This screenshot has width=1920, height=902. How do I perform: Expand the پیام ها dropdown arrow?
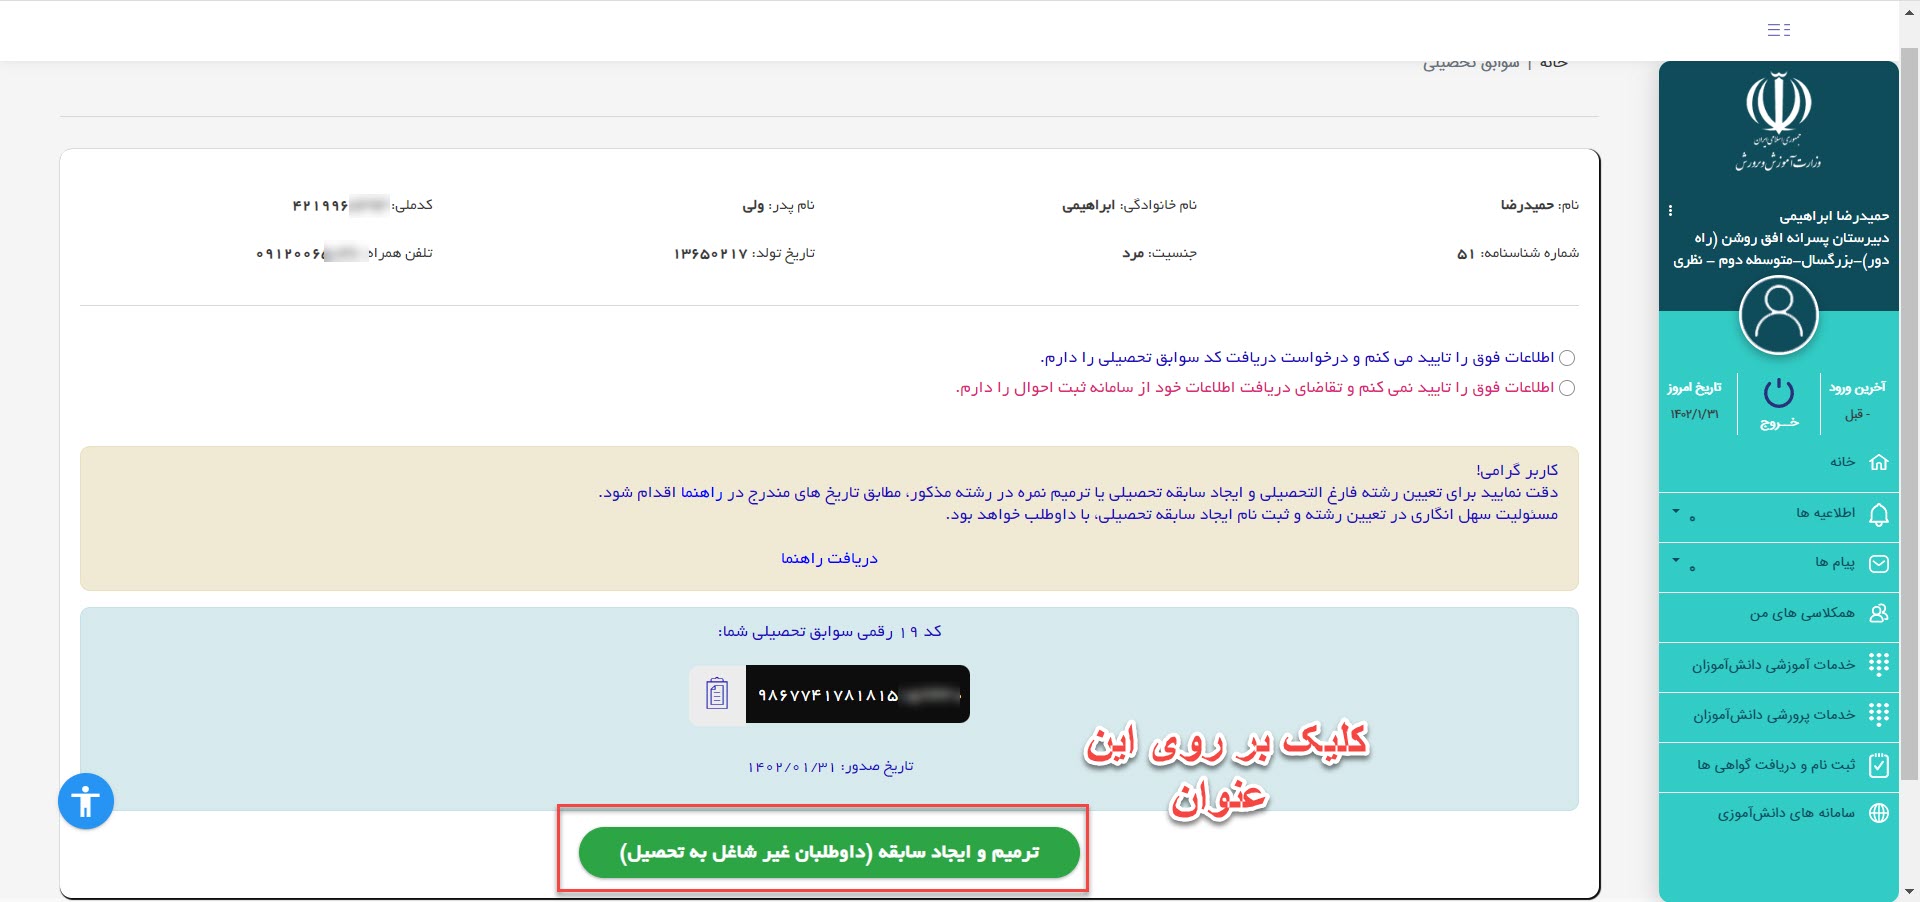click(x=1676, y=560)
